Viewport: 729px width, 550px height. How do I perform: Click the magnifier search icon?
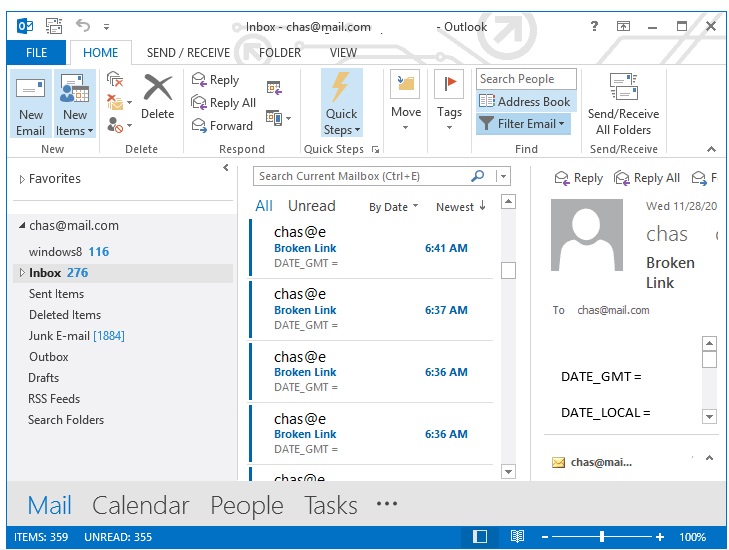478,176
